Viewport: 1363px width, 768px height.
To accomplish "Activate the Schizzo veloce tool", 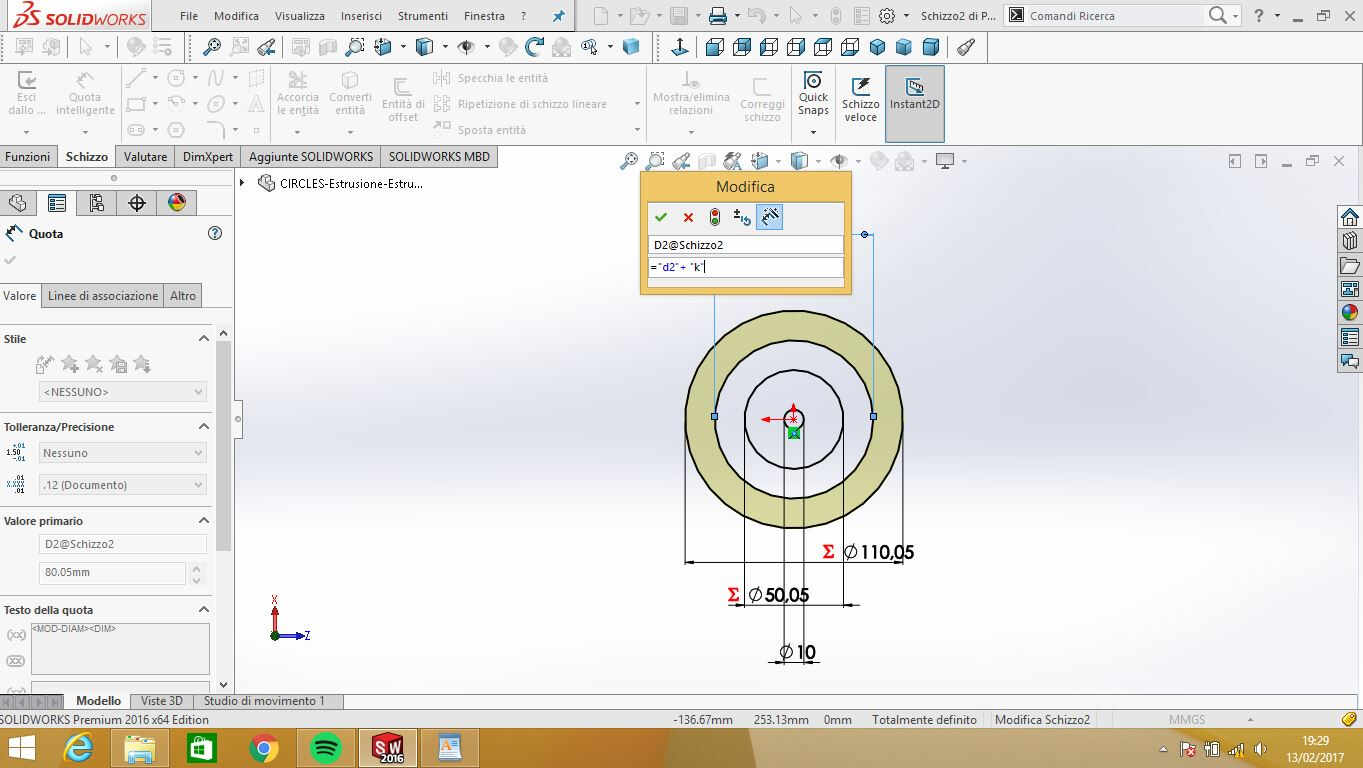I will (860, 100).
